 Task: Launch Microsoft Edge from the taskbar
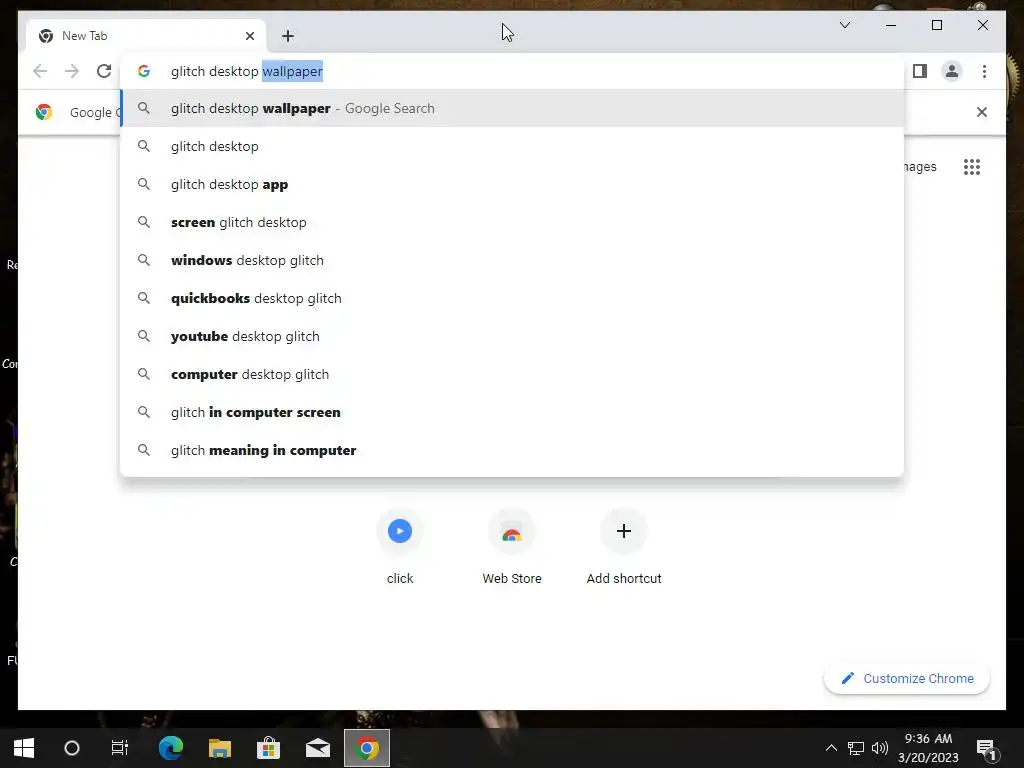click(171, 748)
